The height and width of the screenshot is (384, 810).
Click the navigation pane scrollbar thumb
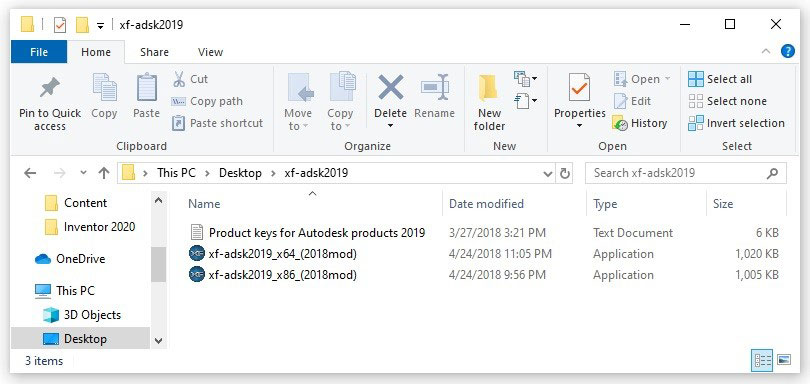coord(158,264)
